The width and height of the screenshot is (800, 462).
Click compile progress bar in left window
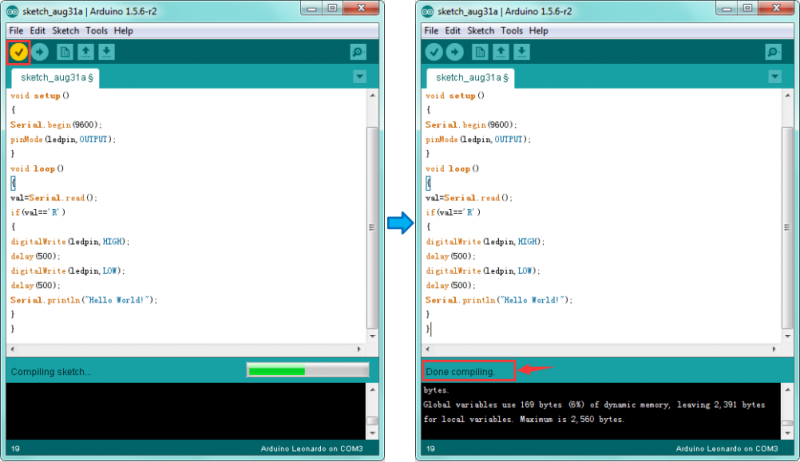point(308,371)
